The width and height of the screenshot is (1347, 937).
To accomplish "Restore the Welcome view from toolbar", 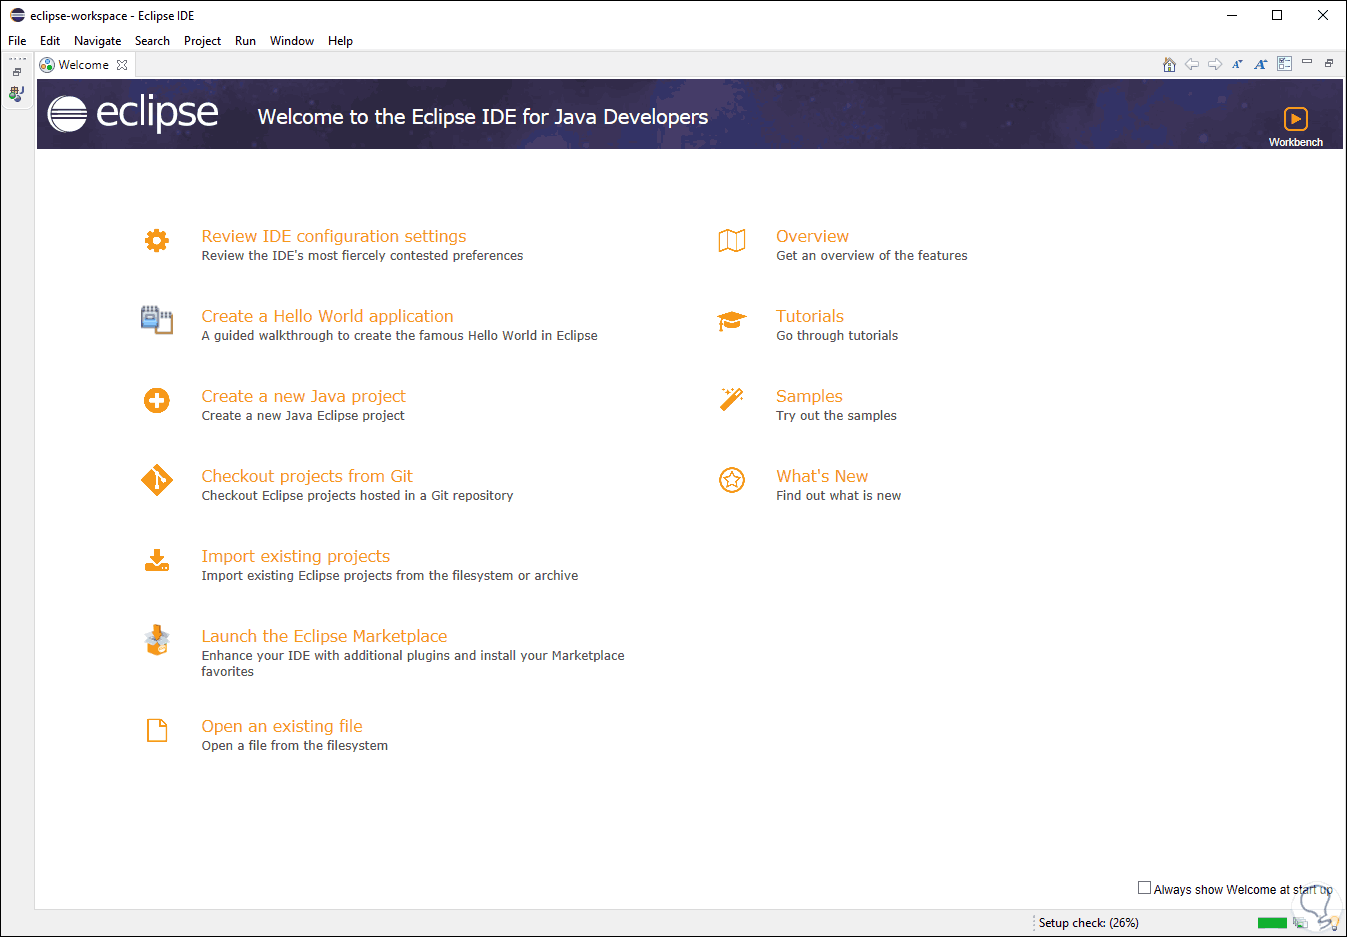I will point(1329,63).
